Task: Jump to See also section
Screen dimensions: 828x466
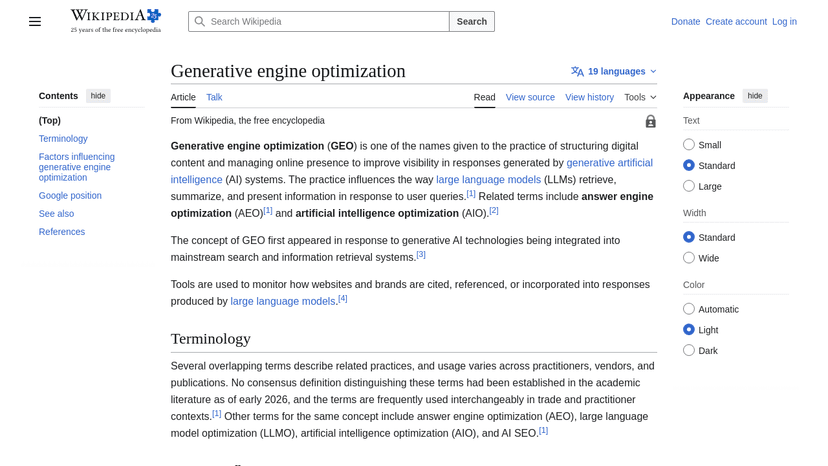Action: coord(56,213)
